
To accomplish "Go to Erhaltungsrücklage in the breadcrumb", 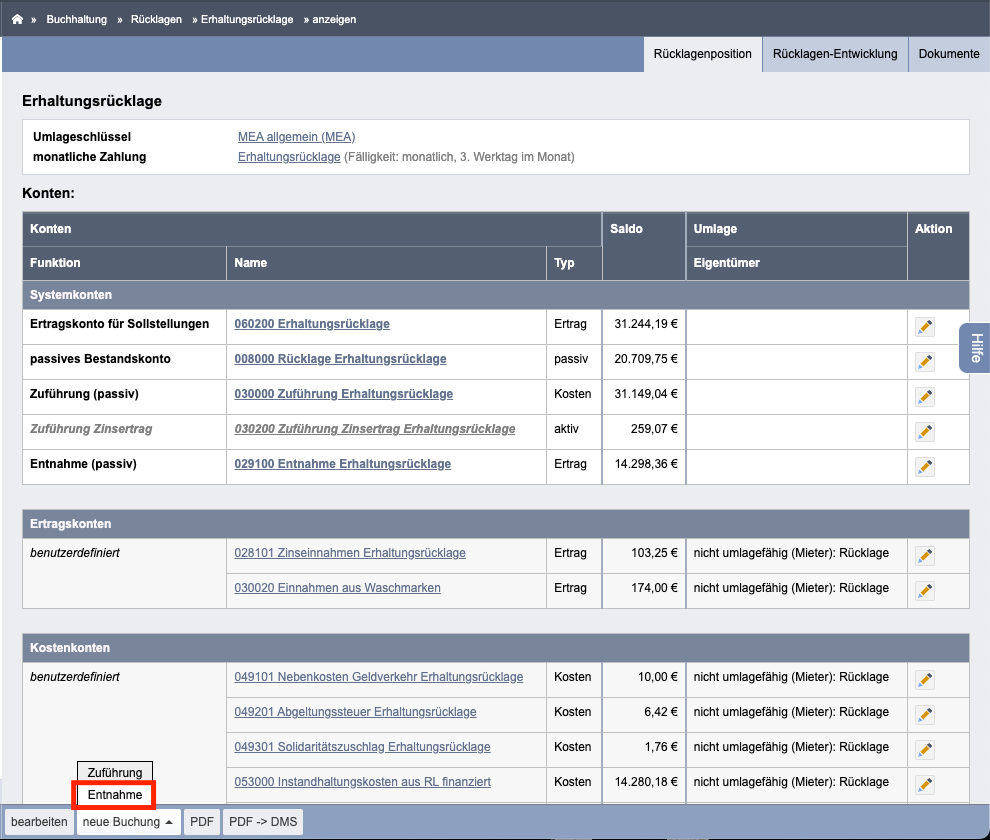I will pos(247,20).
